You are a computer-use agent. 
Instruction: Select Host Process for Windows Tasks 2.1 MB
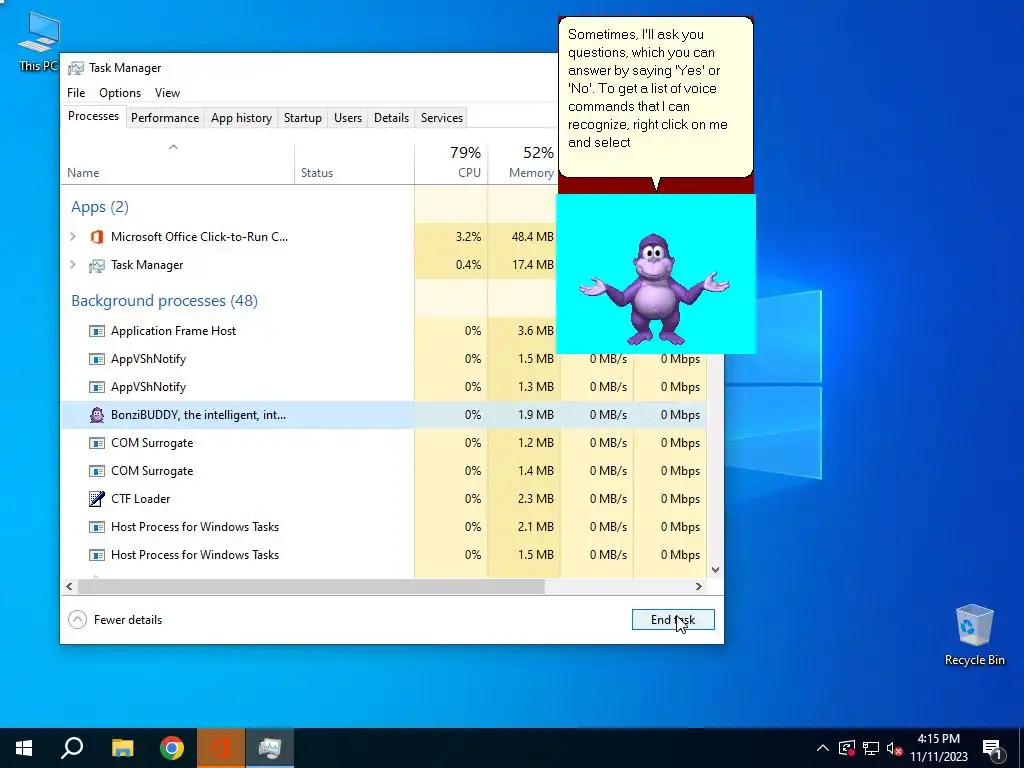click(383, 527)
